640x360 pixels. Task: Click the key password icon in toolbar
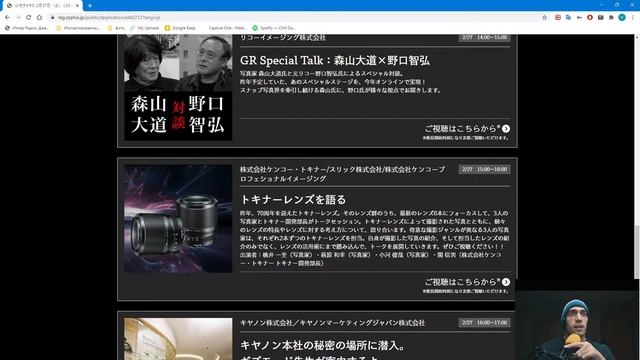pos(579,18)
